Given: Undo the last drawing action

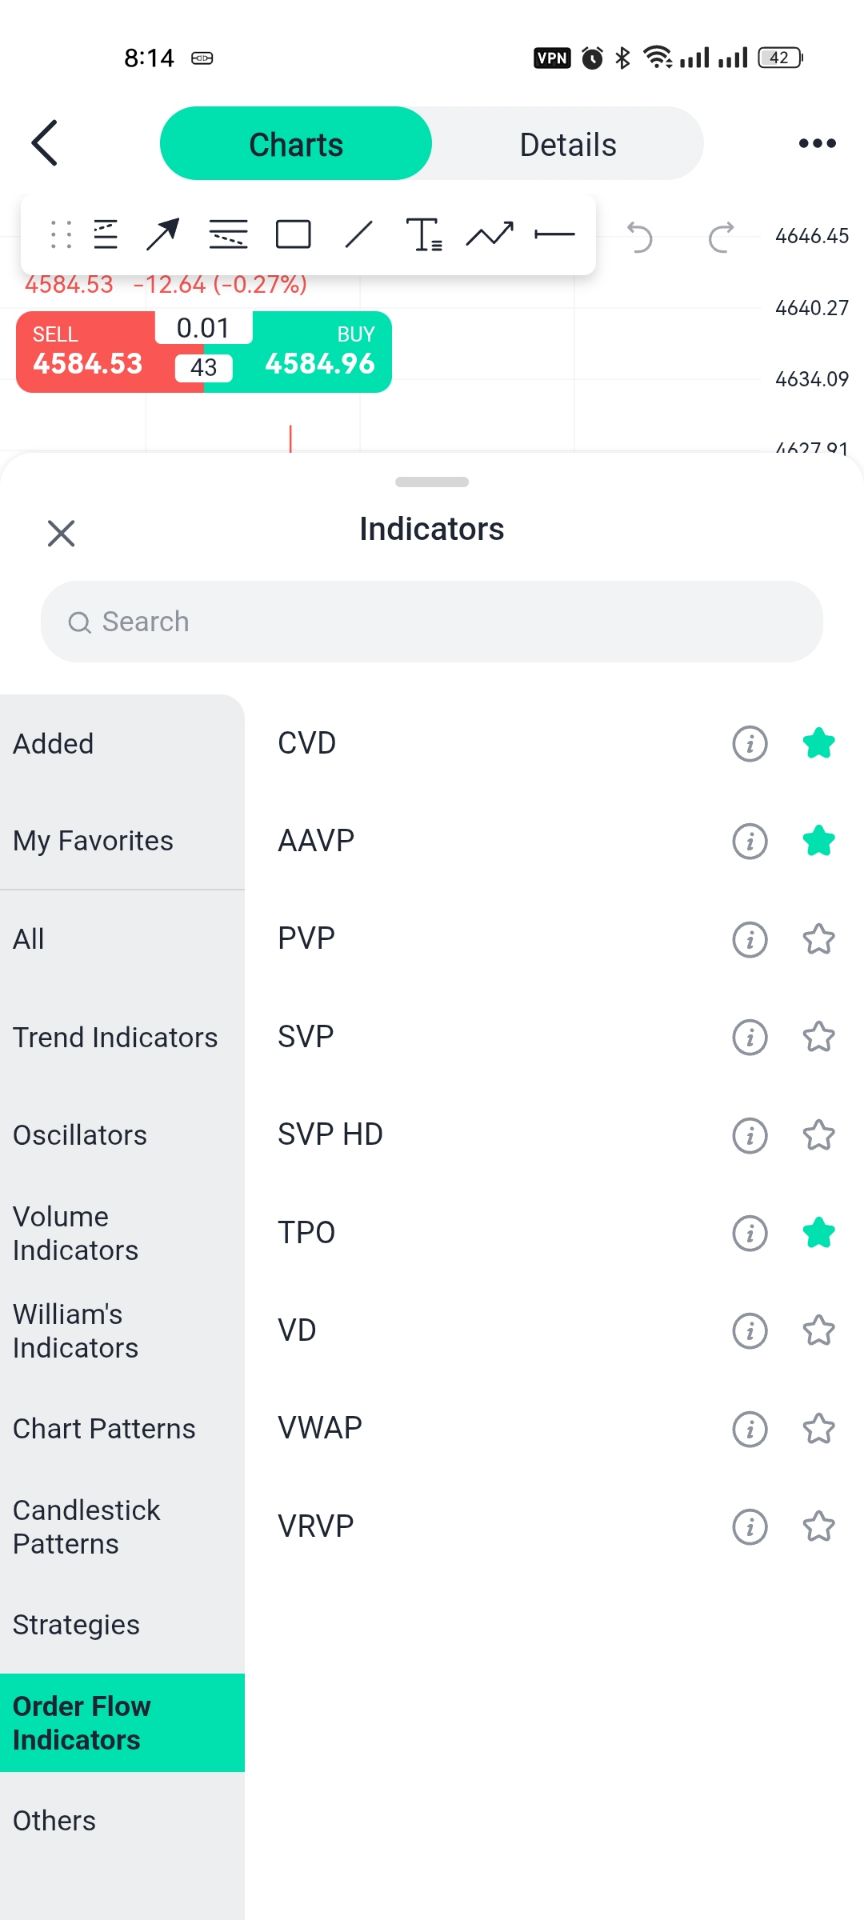Looking at the screenshot, I should 639,237.
